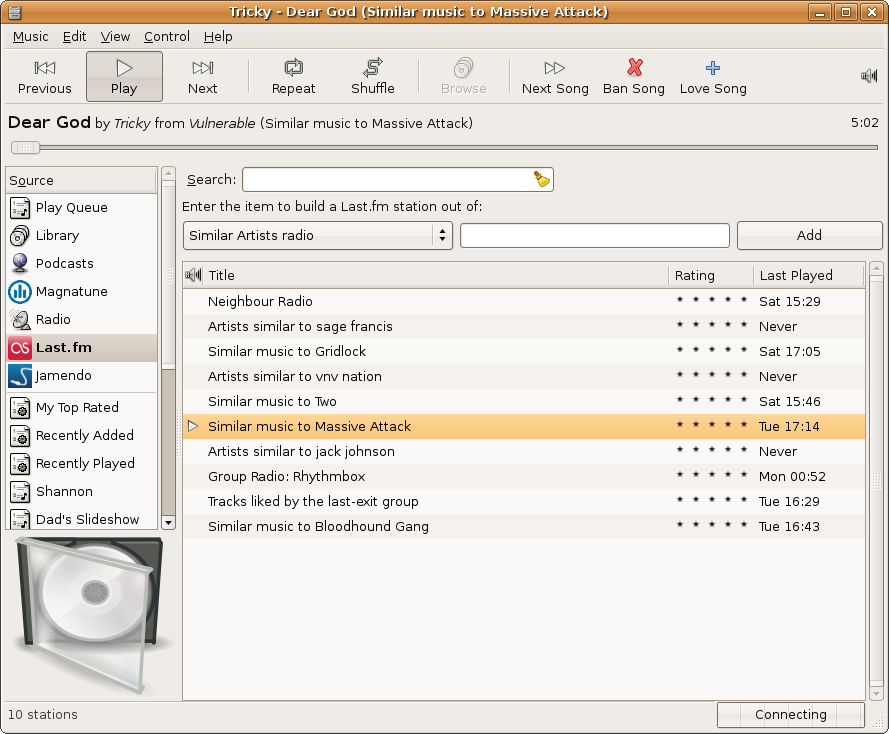Screen dimensions: 889x734
Task: Open the Similar Artists radio dropdown
Action: pyautogui.click(x=318, y=235)
